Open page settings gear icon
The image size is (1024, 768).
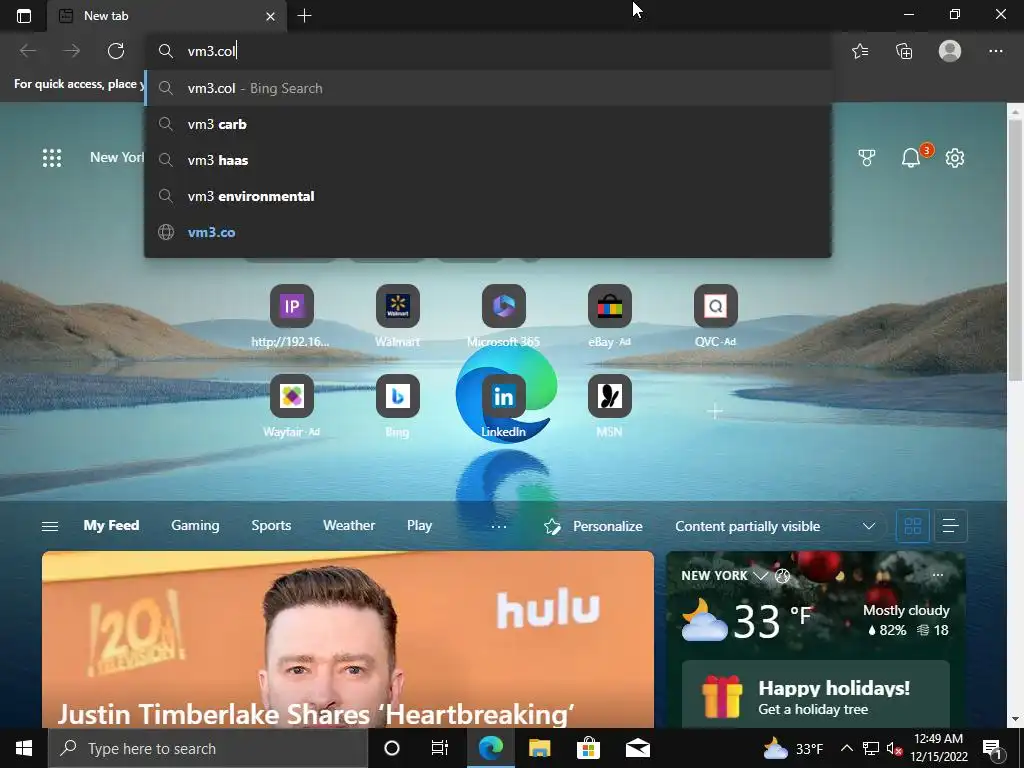click(x=955, y=158)
